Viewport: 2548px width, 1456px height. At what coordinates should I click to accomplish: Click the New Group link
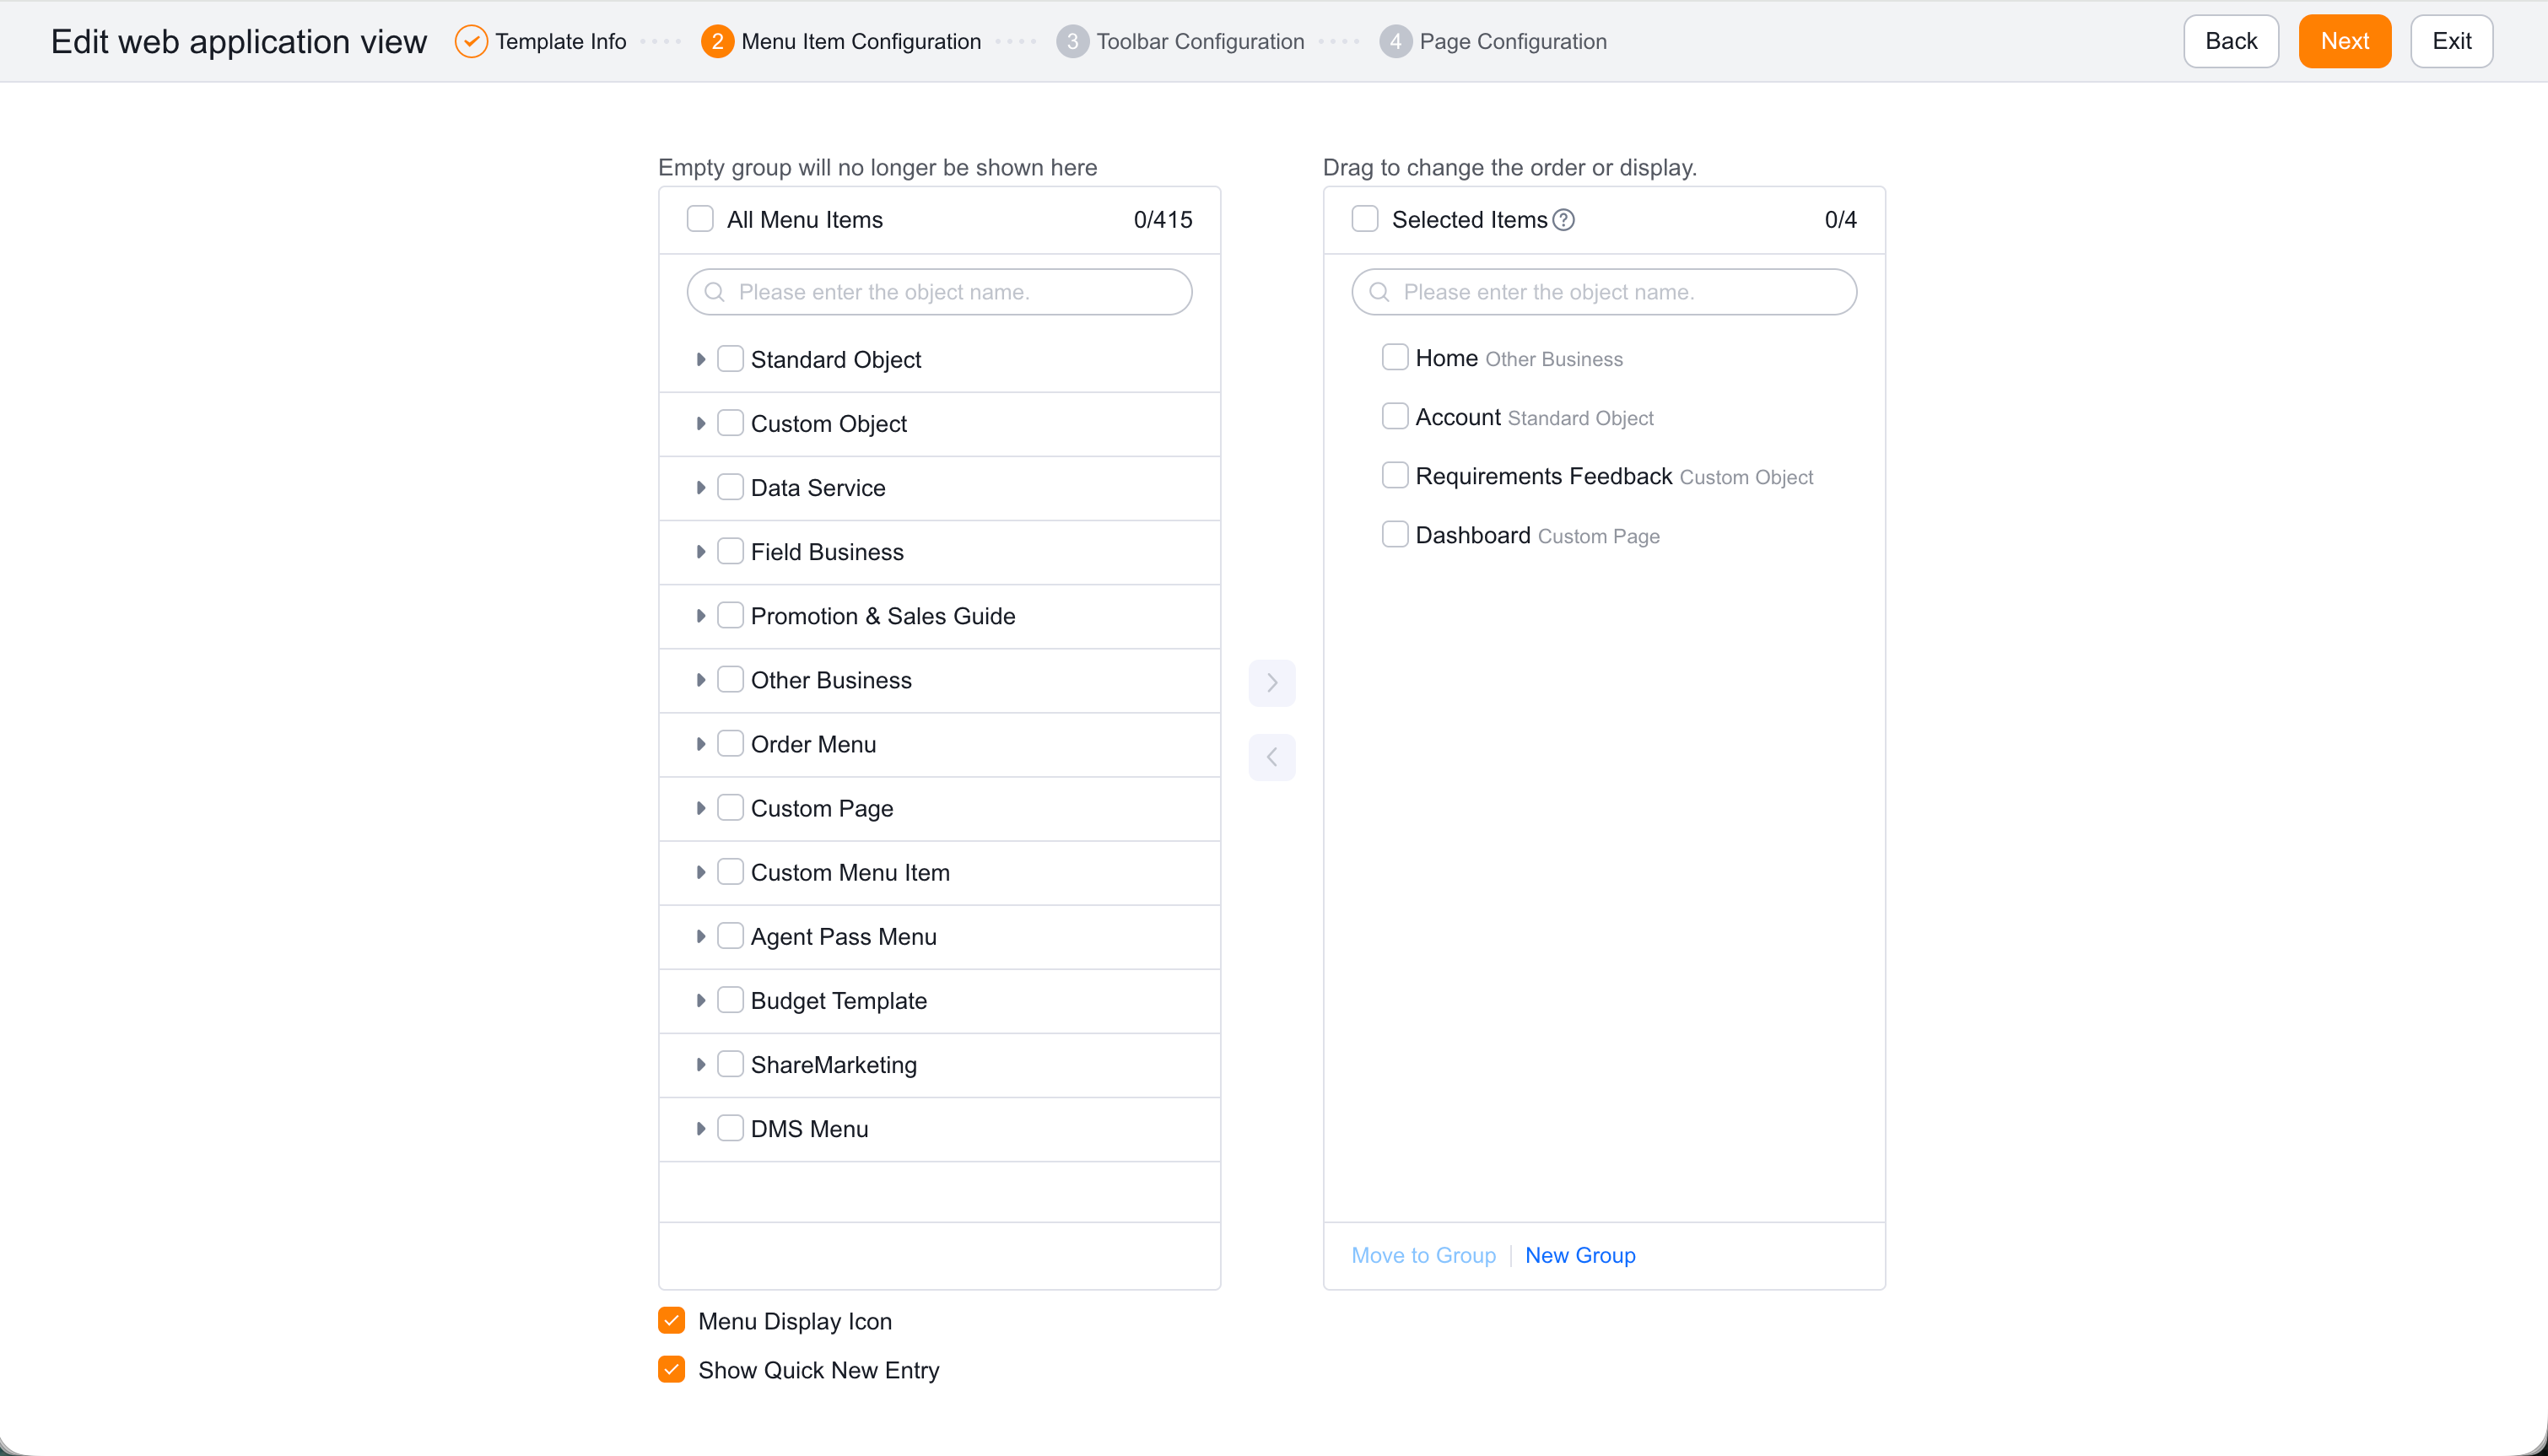coord(1580,1255)
